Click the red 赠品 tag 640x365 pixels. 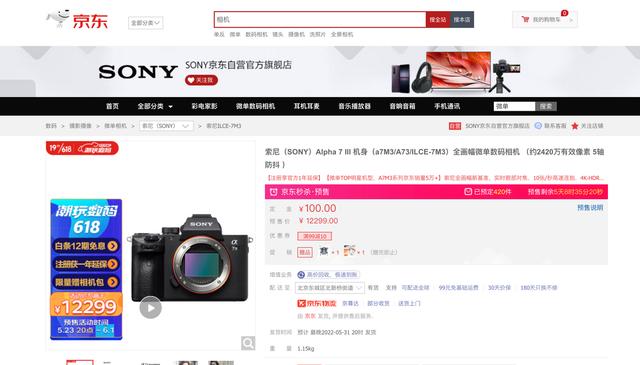click(x=304, y=252)
